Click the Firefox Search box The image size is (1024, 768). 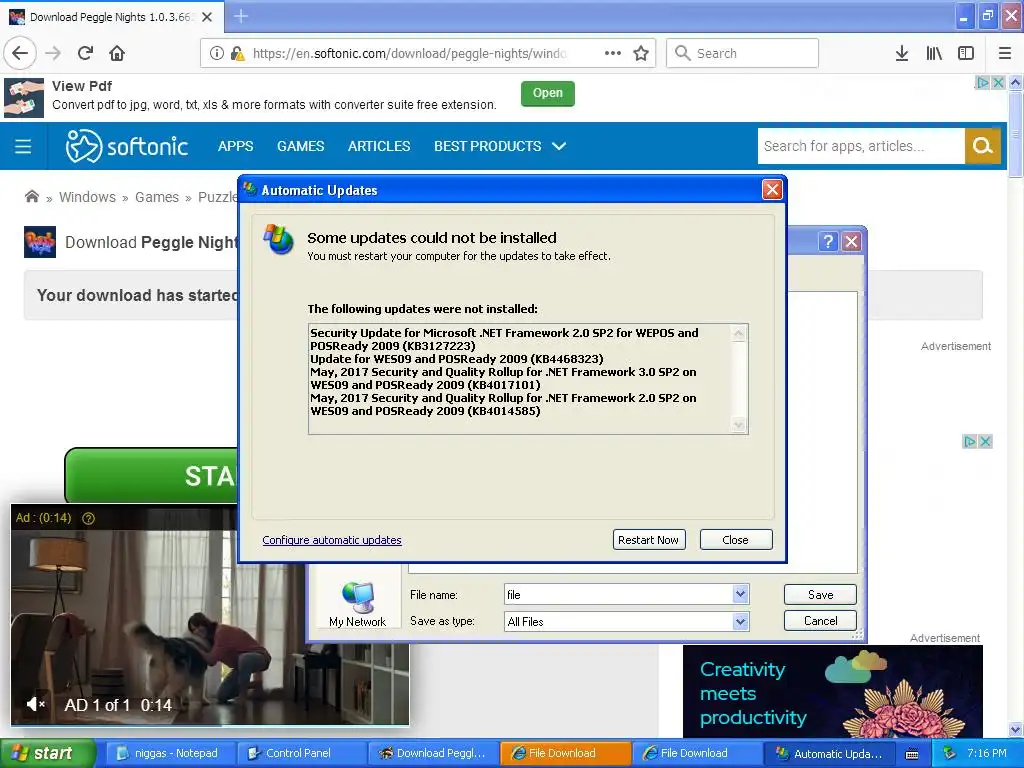point(742,53)
